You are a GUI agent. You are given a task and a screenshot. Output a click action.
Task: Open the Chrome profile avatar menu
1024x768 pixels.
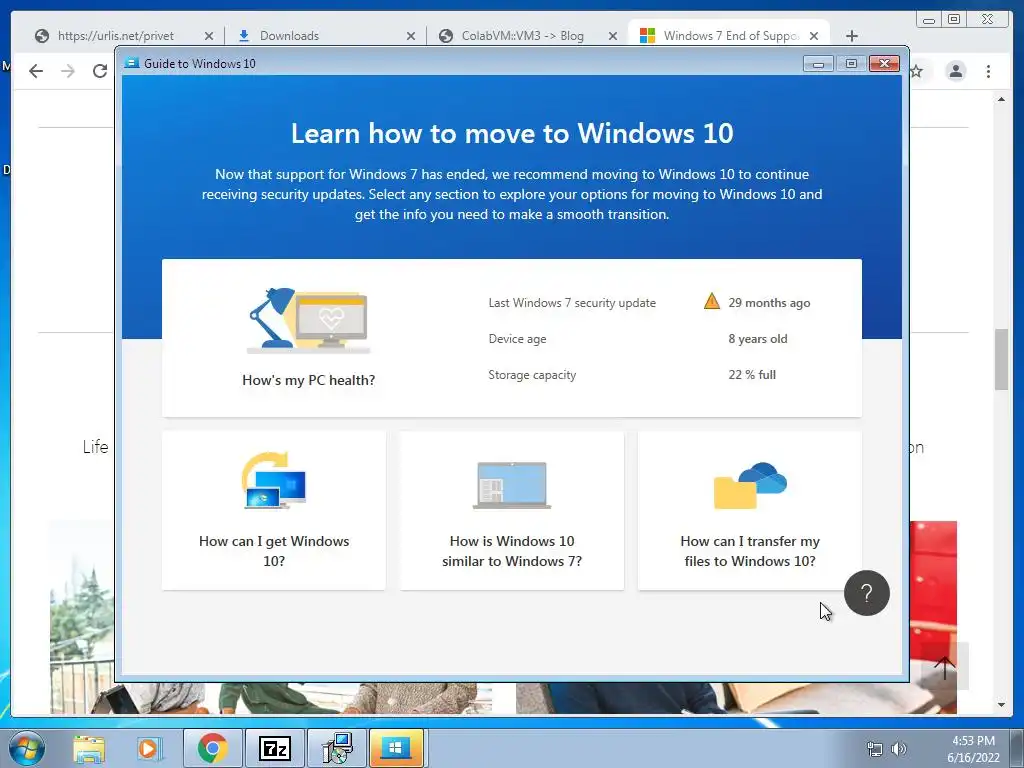click(x=955, y=71)
